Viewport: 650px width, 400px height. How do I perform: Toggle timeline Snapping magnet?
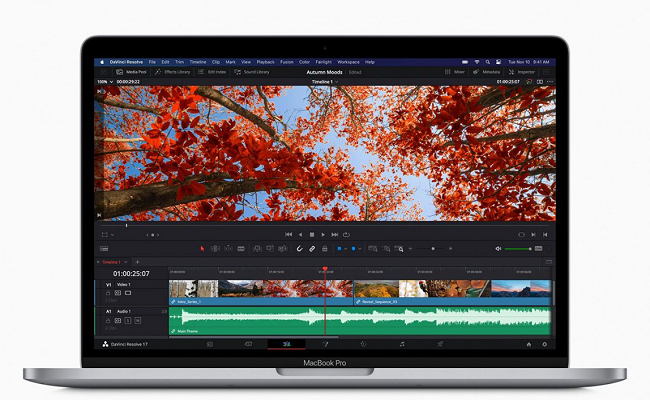299,249
